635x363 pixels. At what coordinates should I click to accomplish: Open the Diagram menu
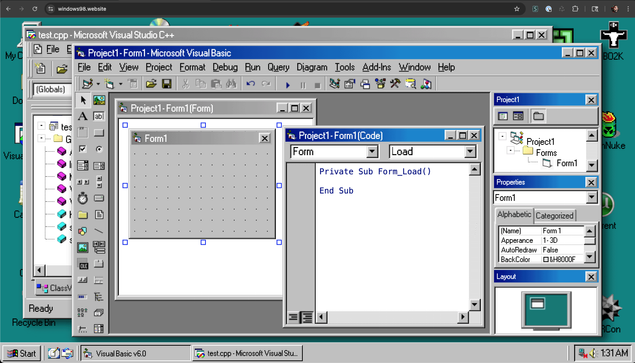(311, 67)
